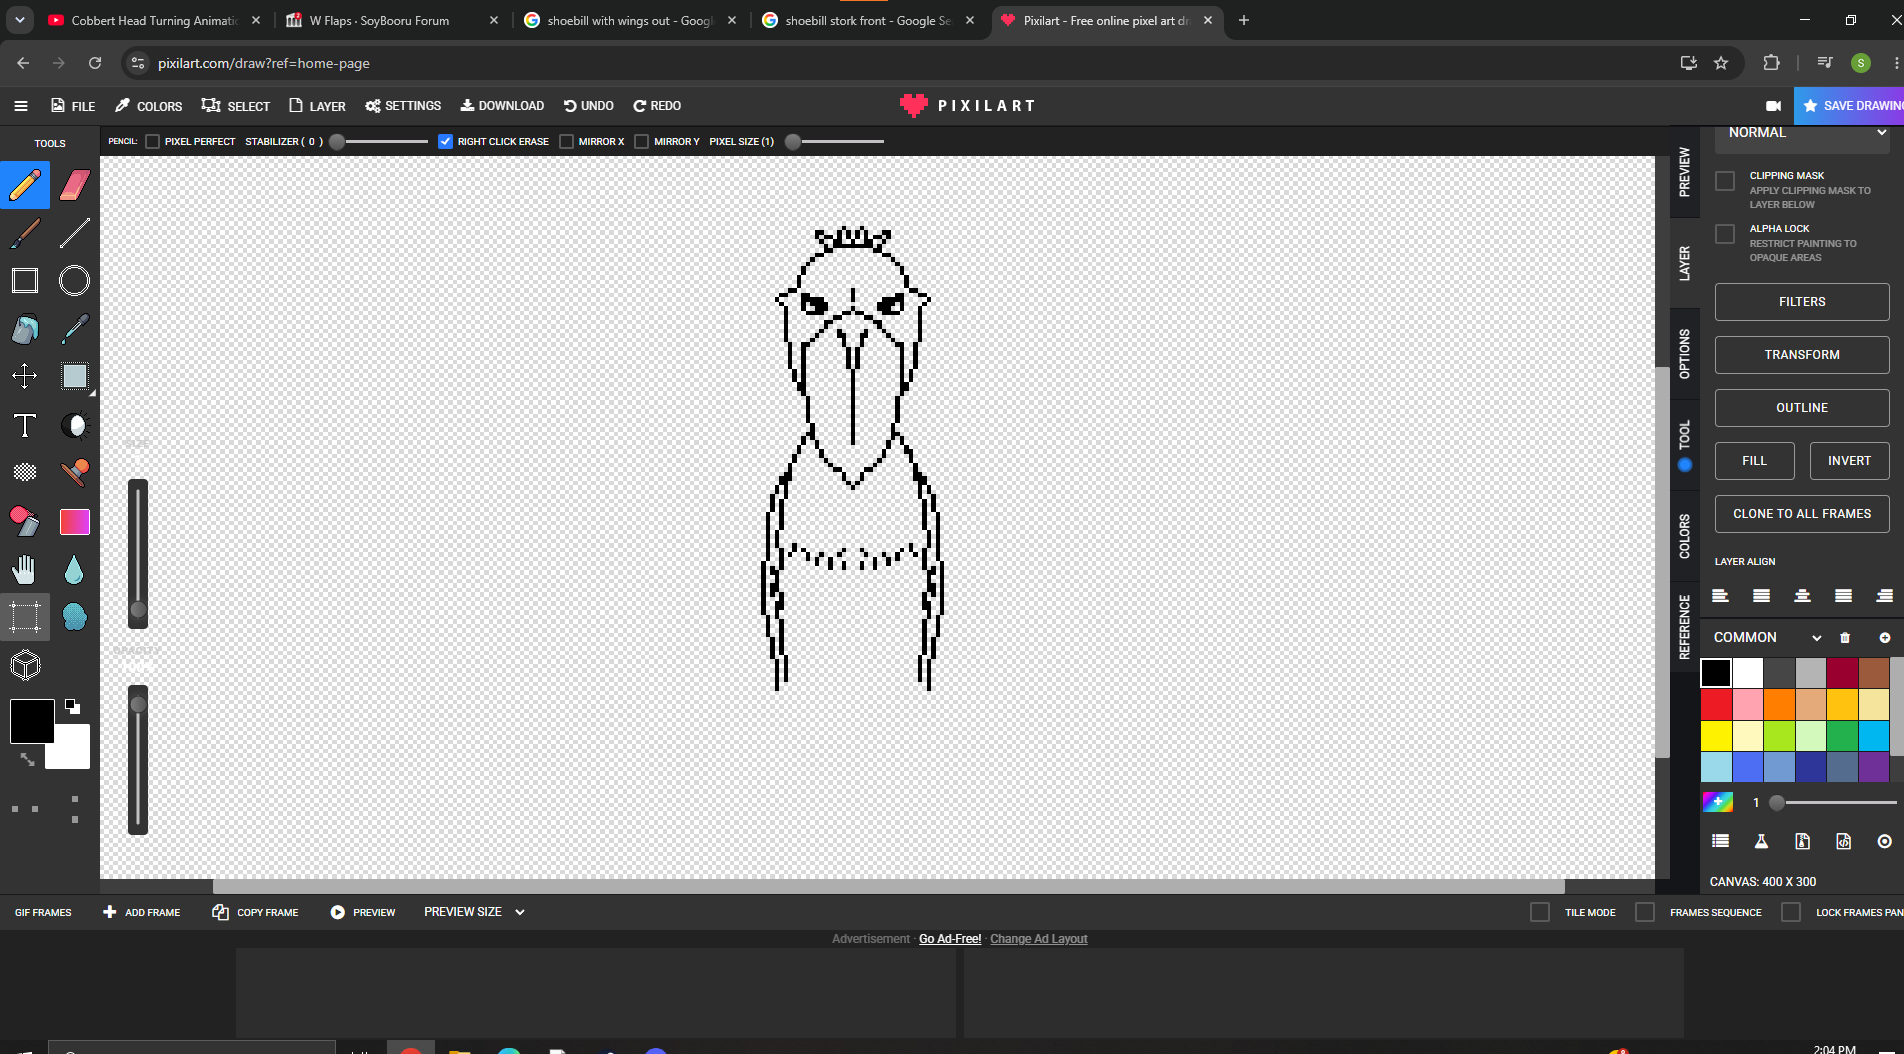Select the 3D cube tool
The image size is (1904, 1054).
pos(25,665)
